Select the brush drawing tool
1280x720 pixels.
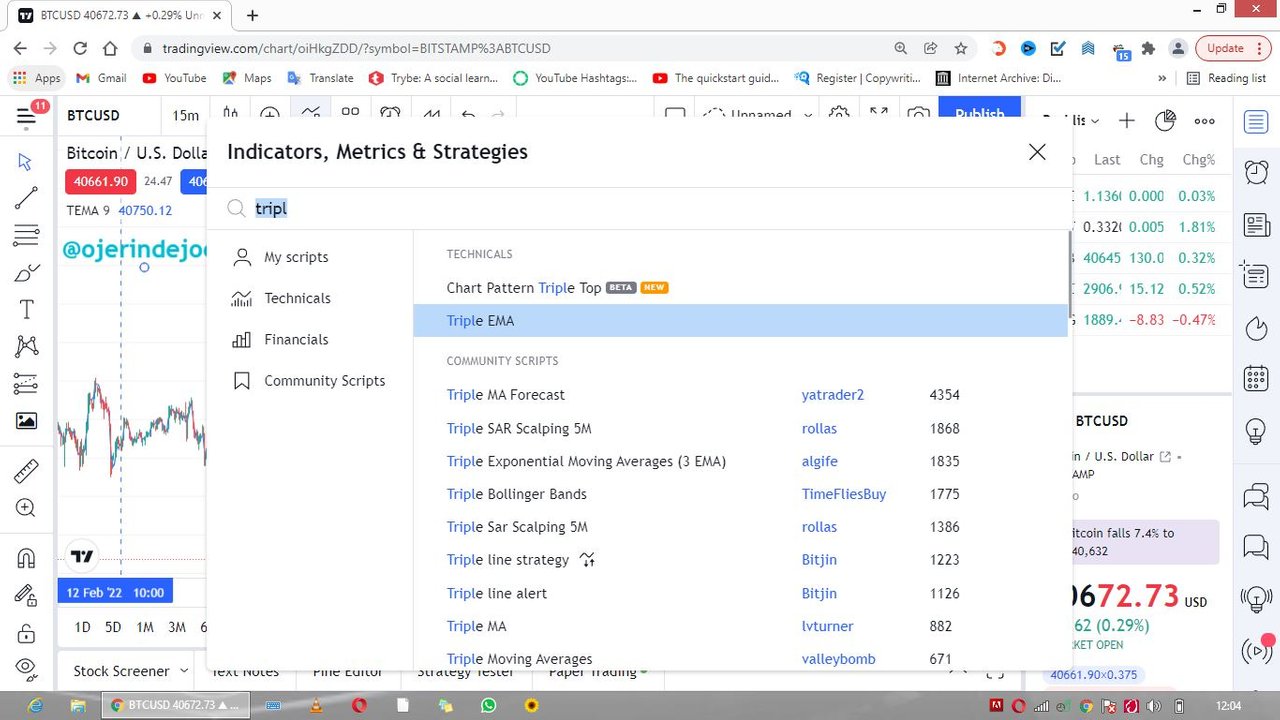pos(26,273)
